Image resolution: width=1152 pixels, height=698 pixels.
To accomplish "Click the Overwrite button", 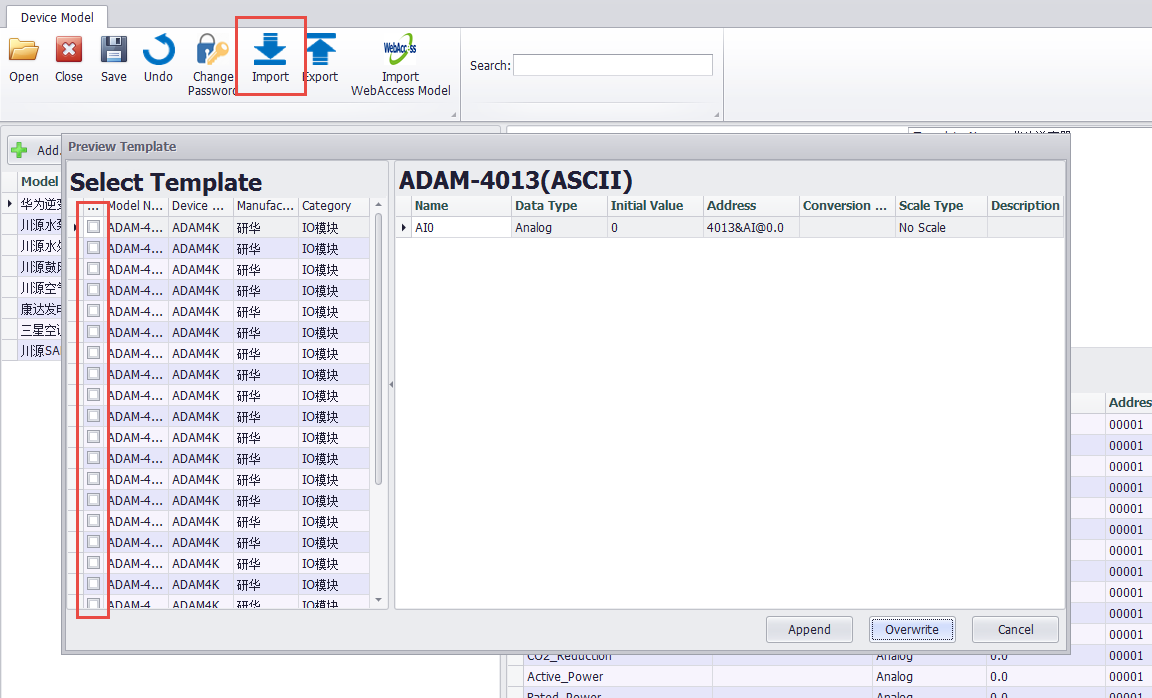I will pos(911,629).
